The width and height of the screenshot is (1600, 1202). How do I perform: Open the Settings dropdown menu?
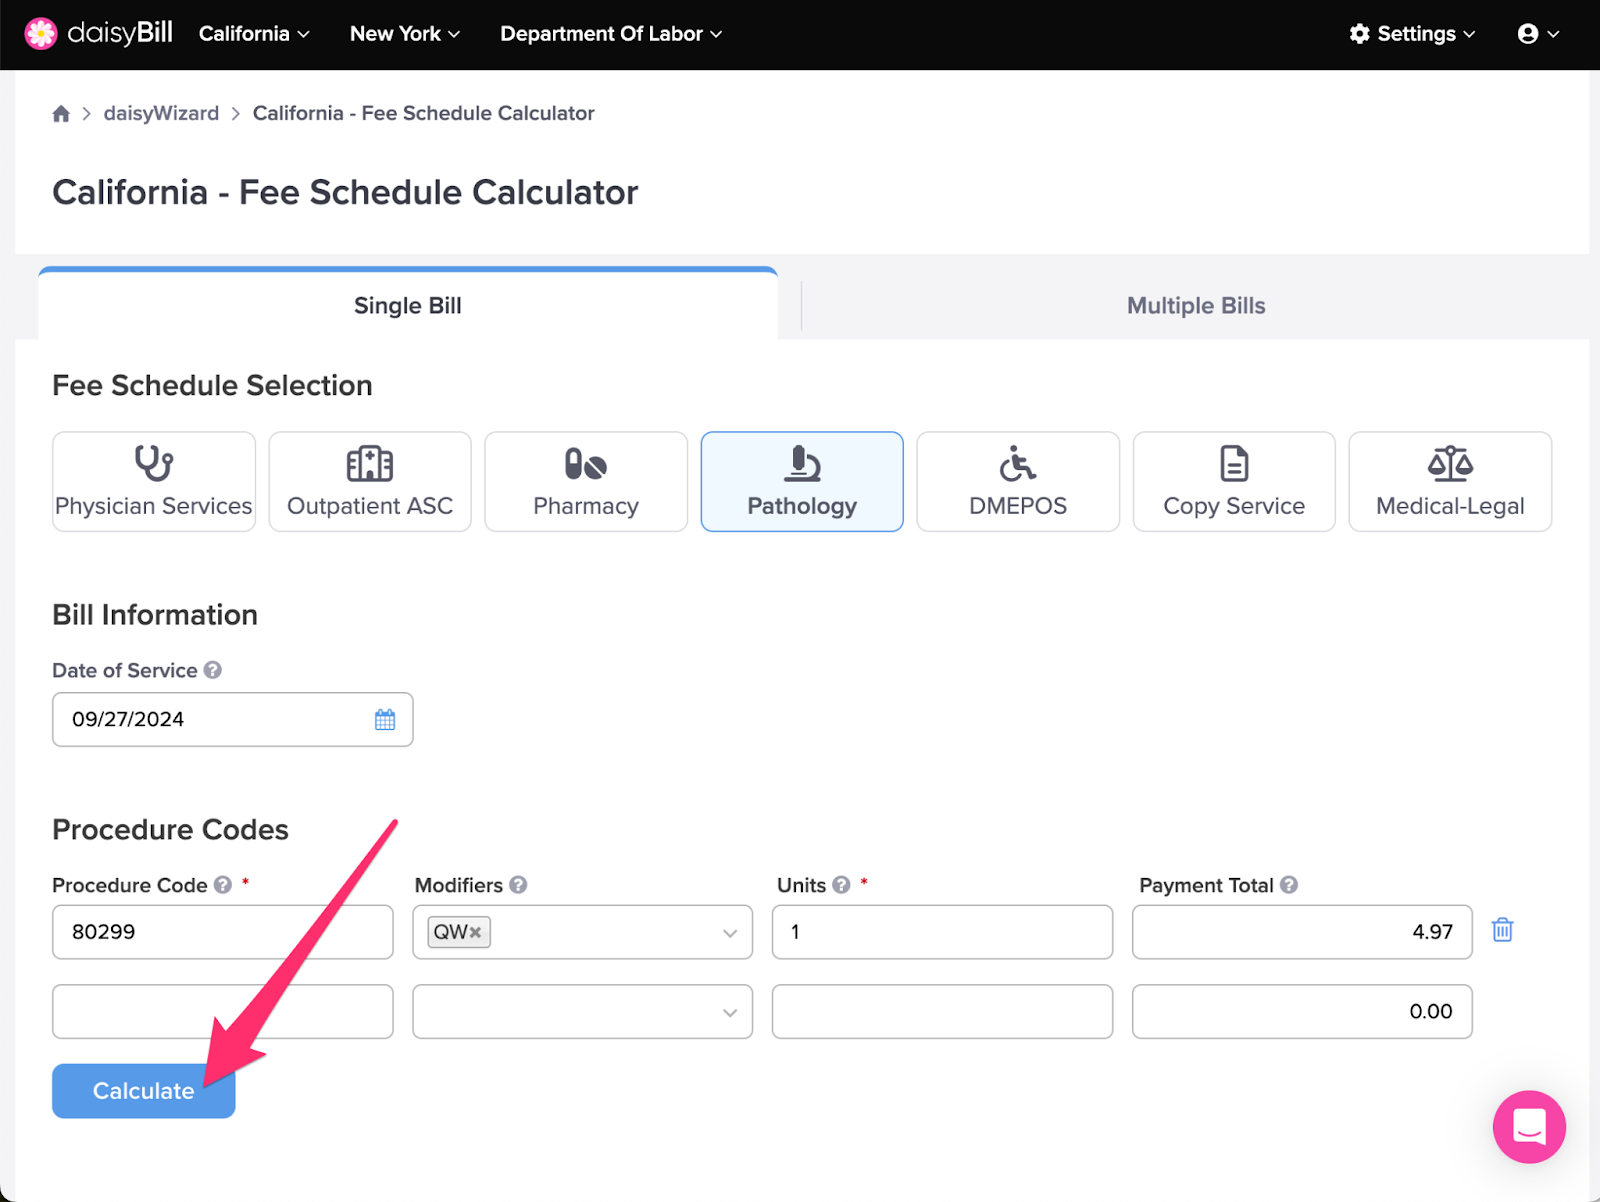(1412, 34)
